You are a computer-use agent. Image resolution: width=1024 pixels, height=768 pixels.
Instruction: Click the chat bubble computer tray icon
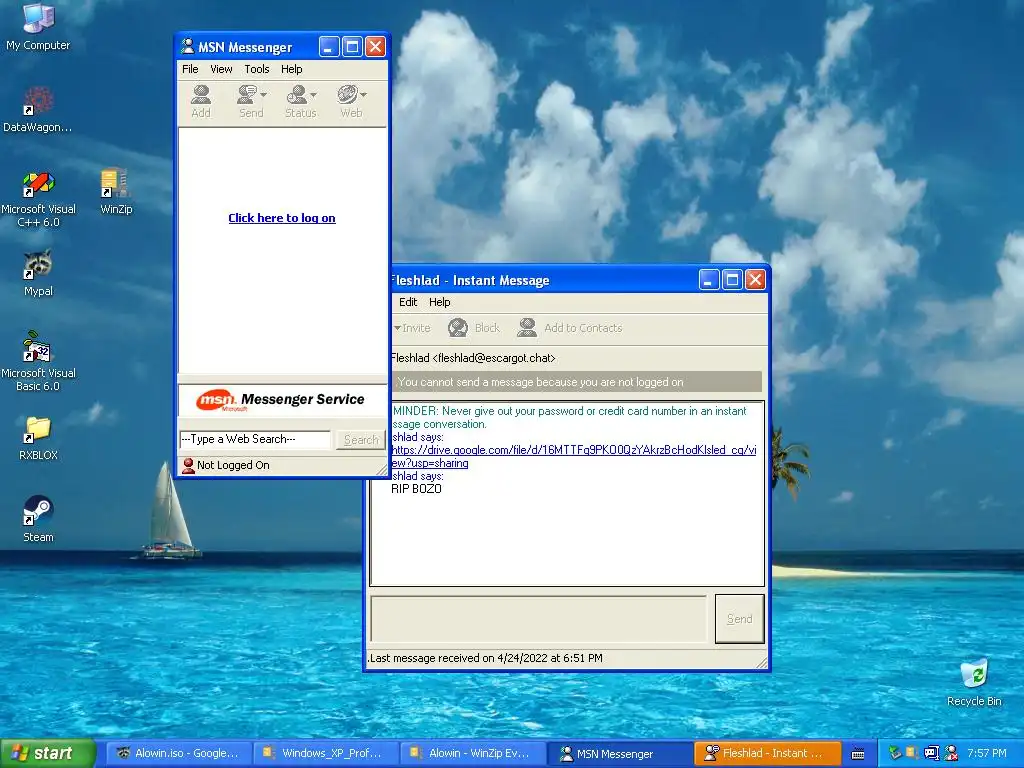click(931, 753)
